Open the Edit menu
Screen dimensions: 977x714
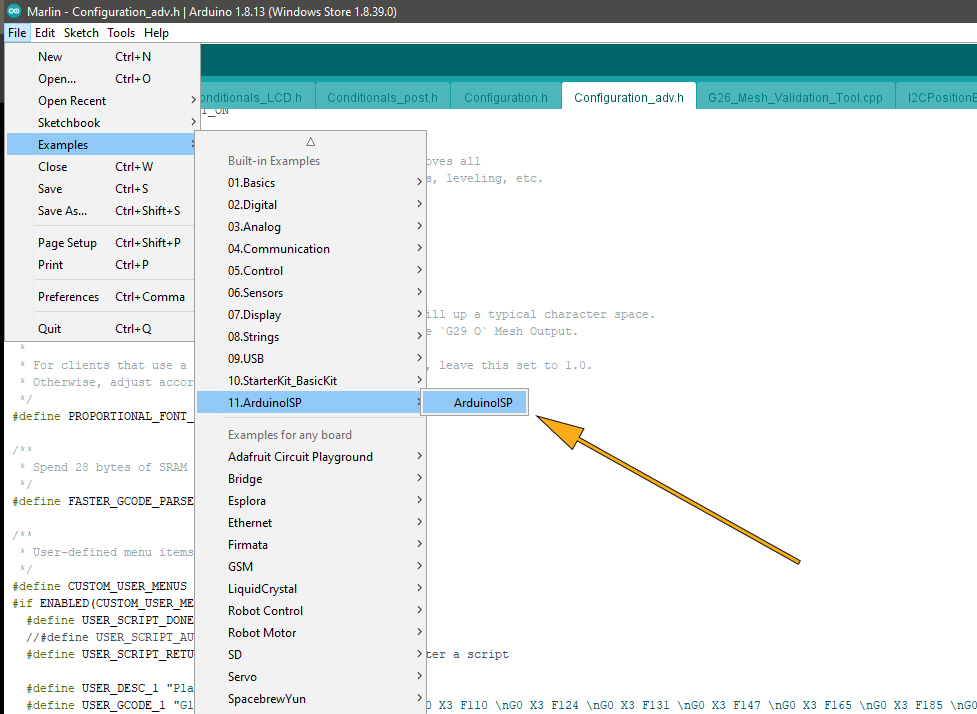pyautogui.click(x=44, y=32)
